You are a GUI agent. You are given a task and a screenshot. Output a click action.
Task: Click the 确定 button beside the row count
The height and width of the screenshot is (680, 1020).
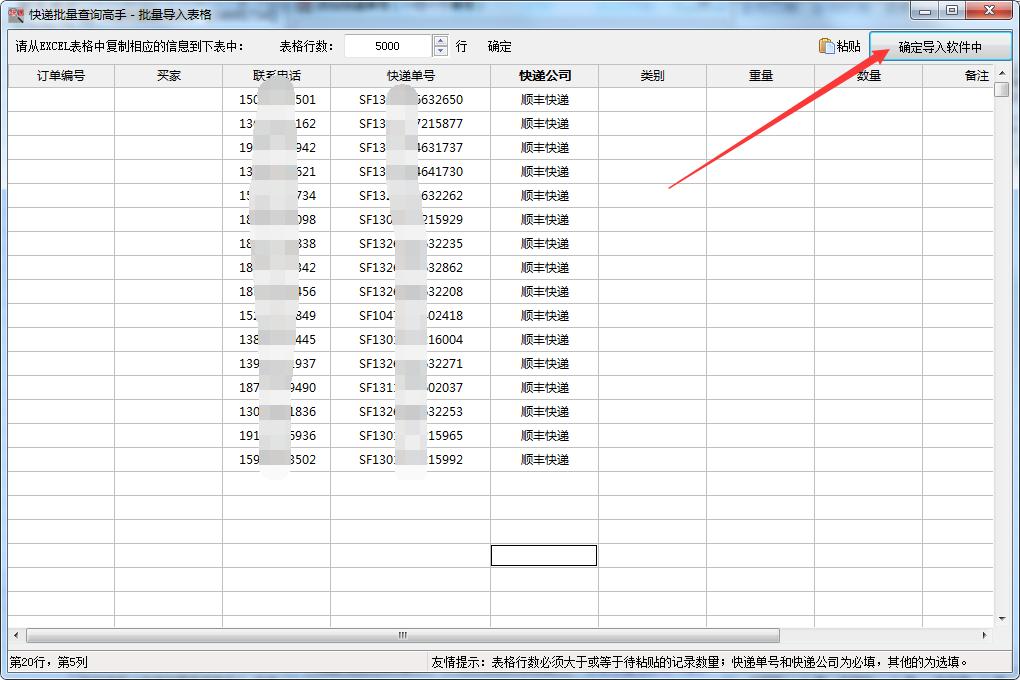[x=497, y=46]
